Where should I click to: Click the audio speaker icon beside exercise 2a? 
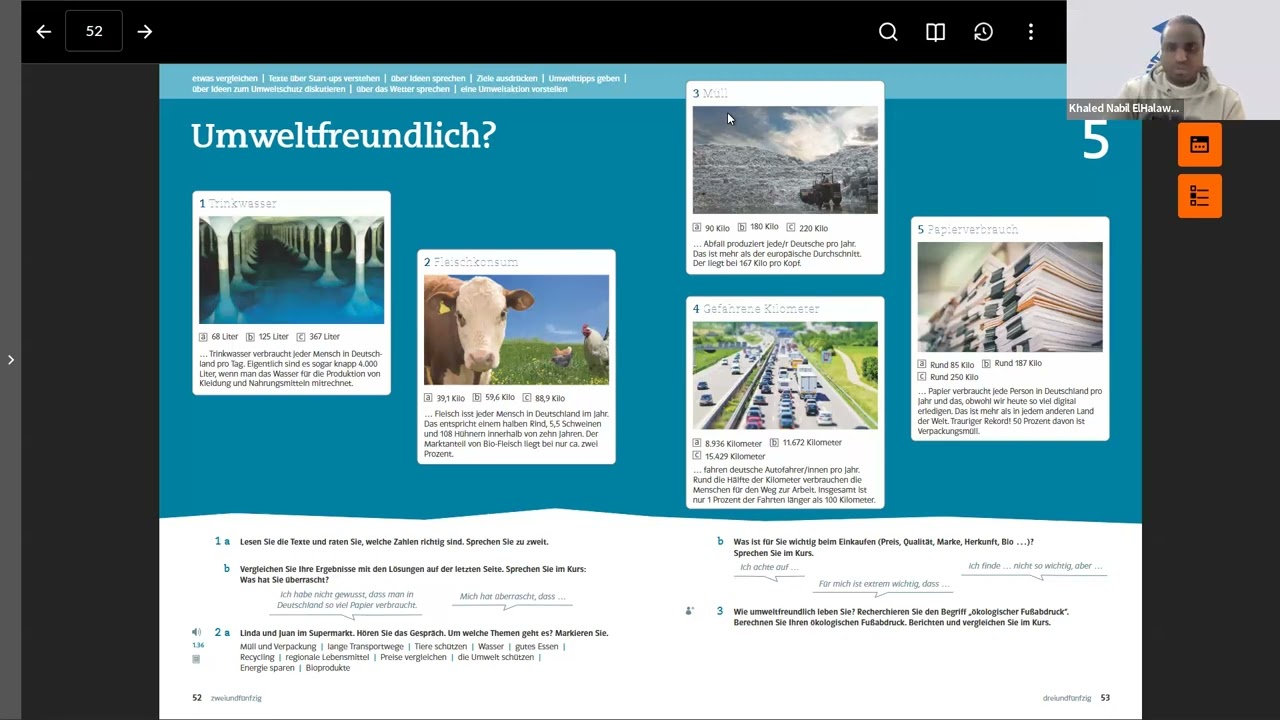[196, 632]
